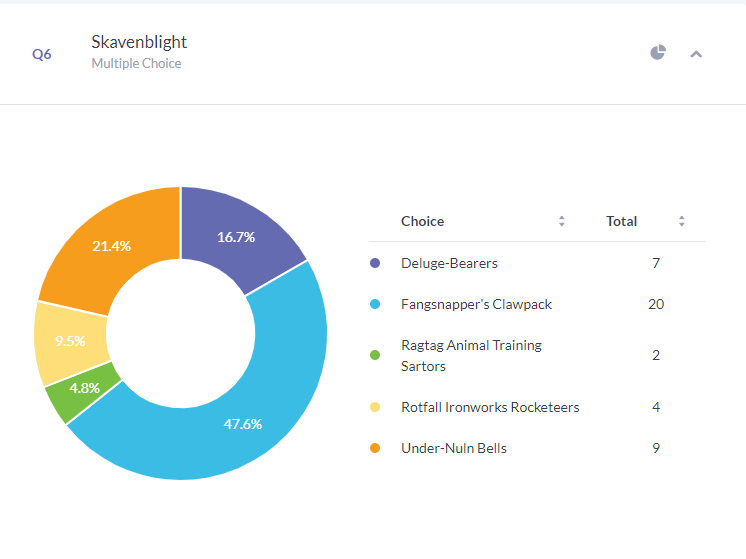Sort by the Total column arrows

click(x=682, y=221)
